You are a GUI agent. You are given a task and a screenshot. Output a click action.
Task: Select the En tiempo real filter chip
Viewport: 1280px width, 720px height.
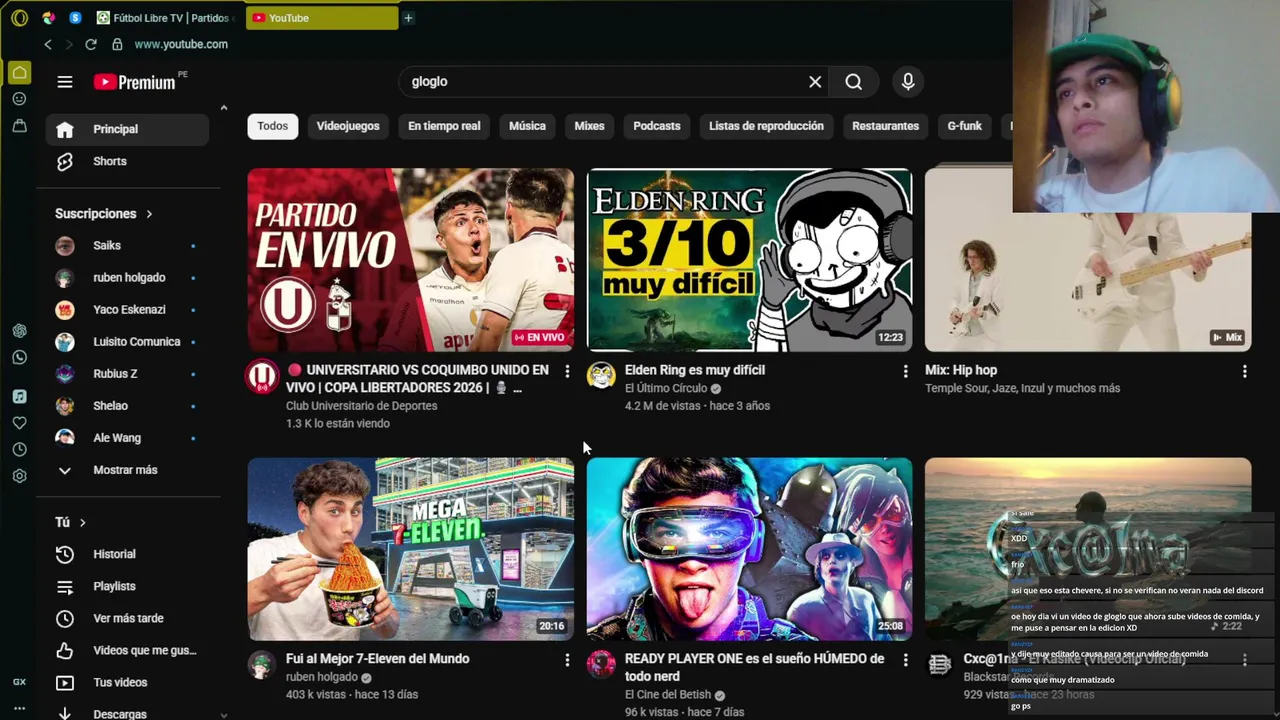coord(444,126)
